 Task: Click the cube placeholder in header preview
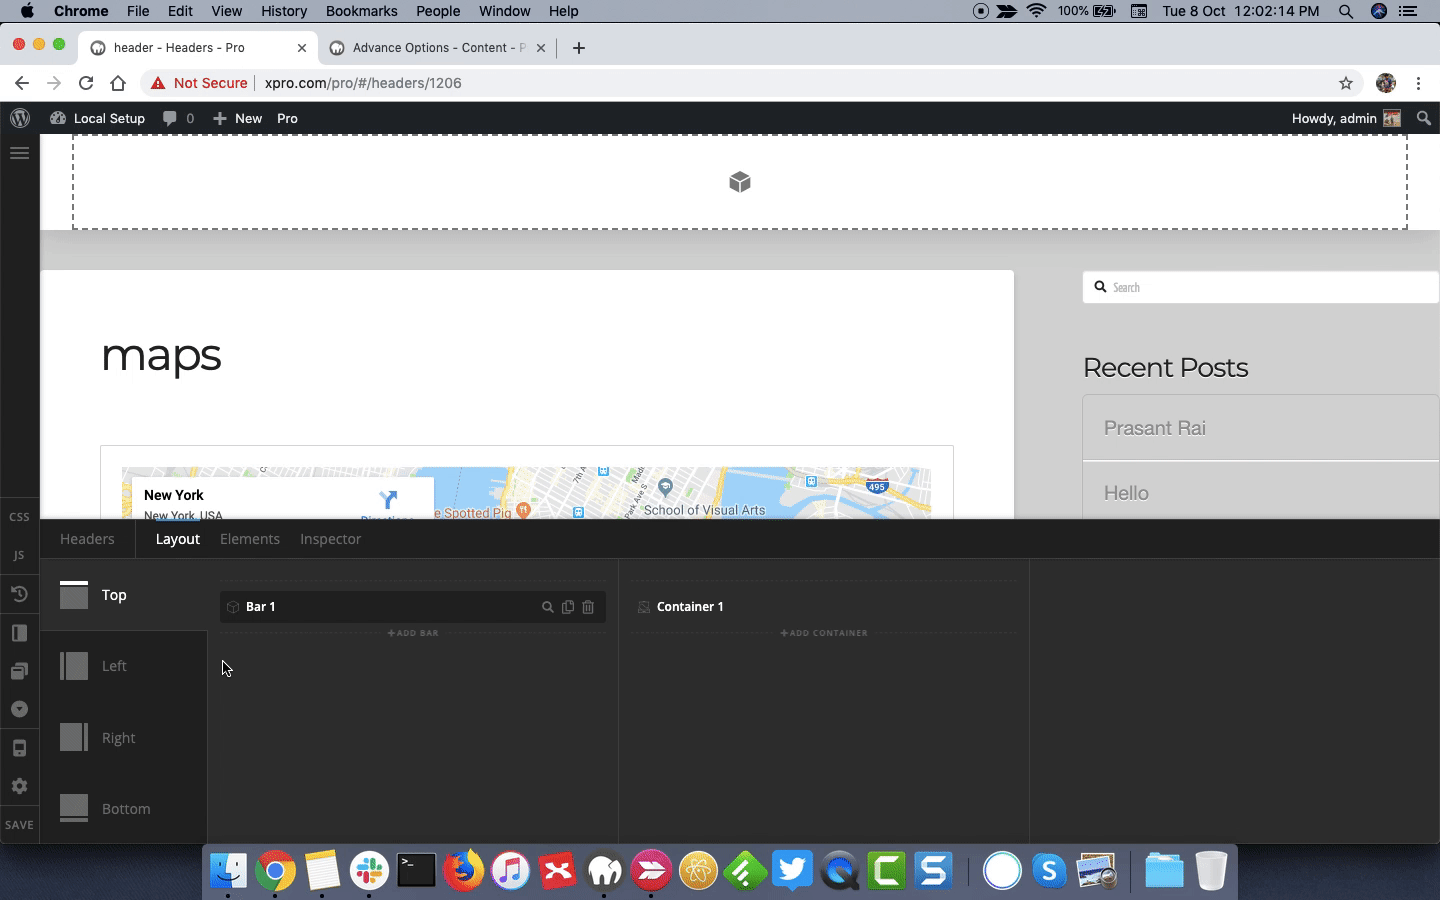740,182
